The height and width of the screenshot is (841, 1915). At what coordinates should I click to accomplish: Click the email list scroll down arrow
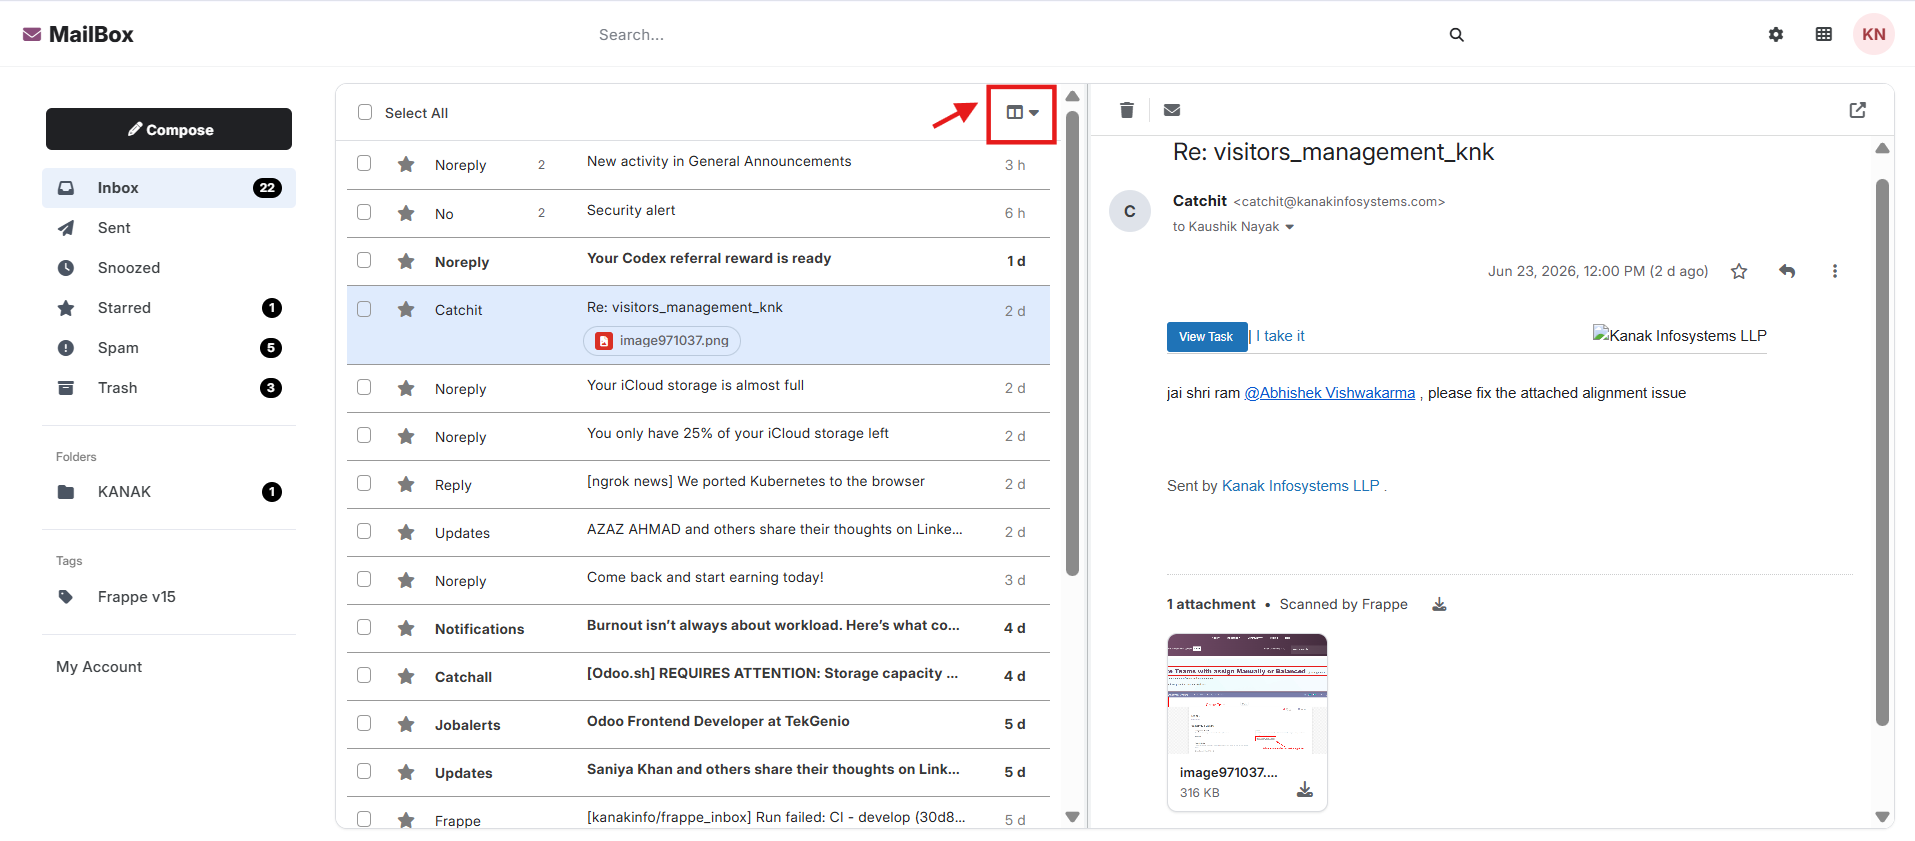[1072, 817]
